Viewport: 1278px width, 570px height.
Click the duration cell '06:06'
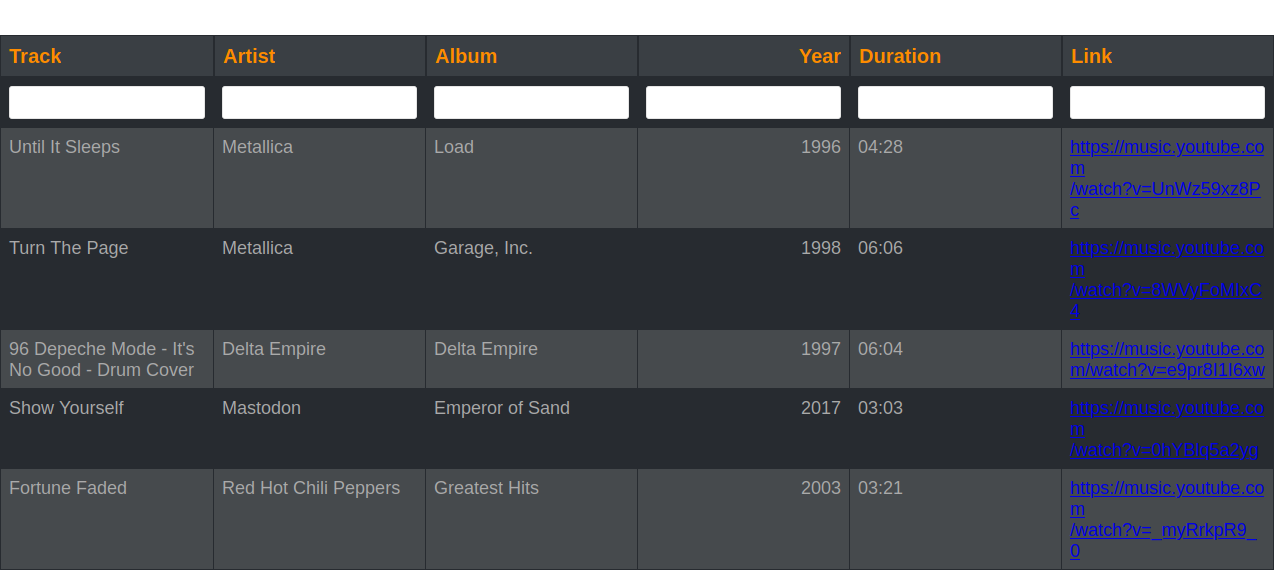click(956, 279)
